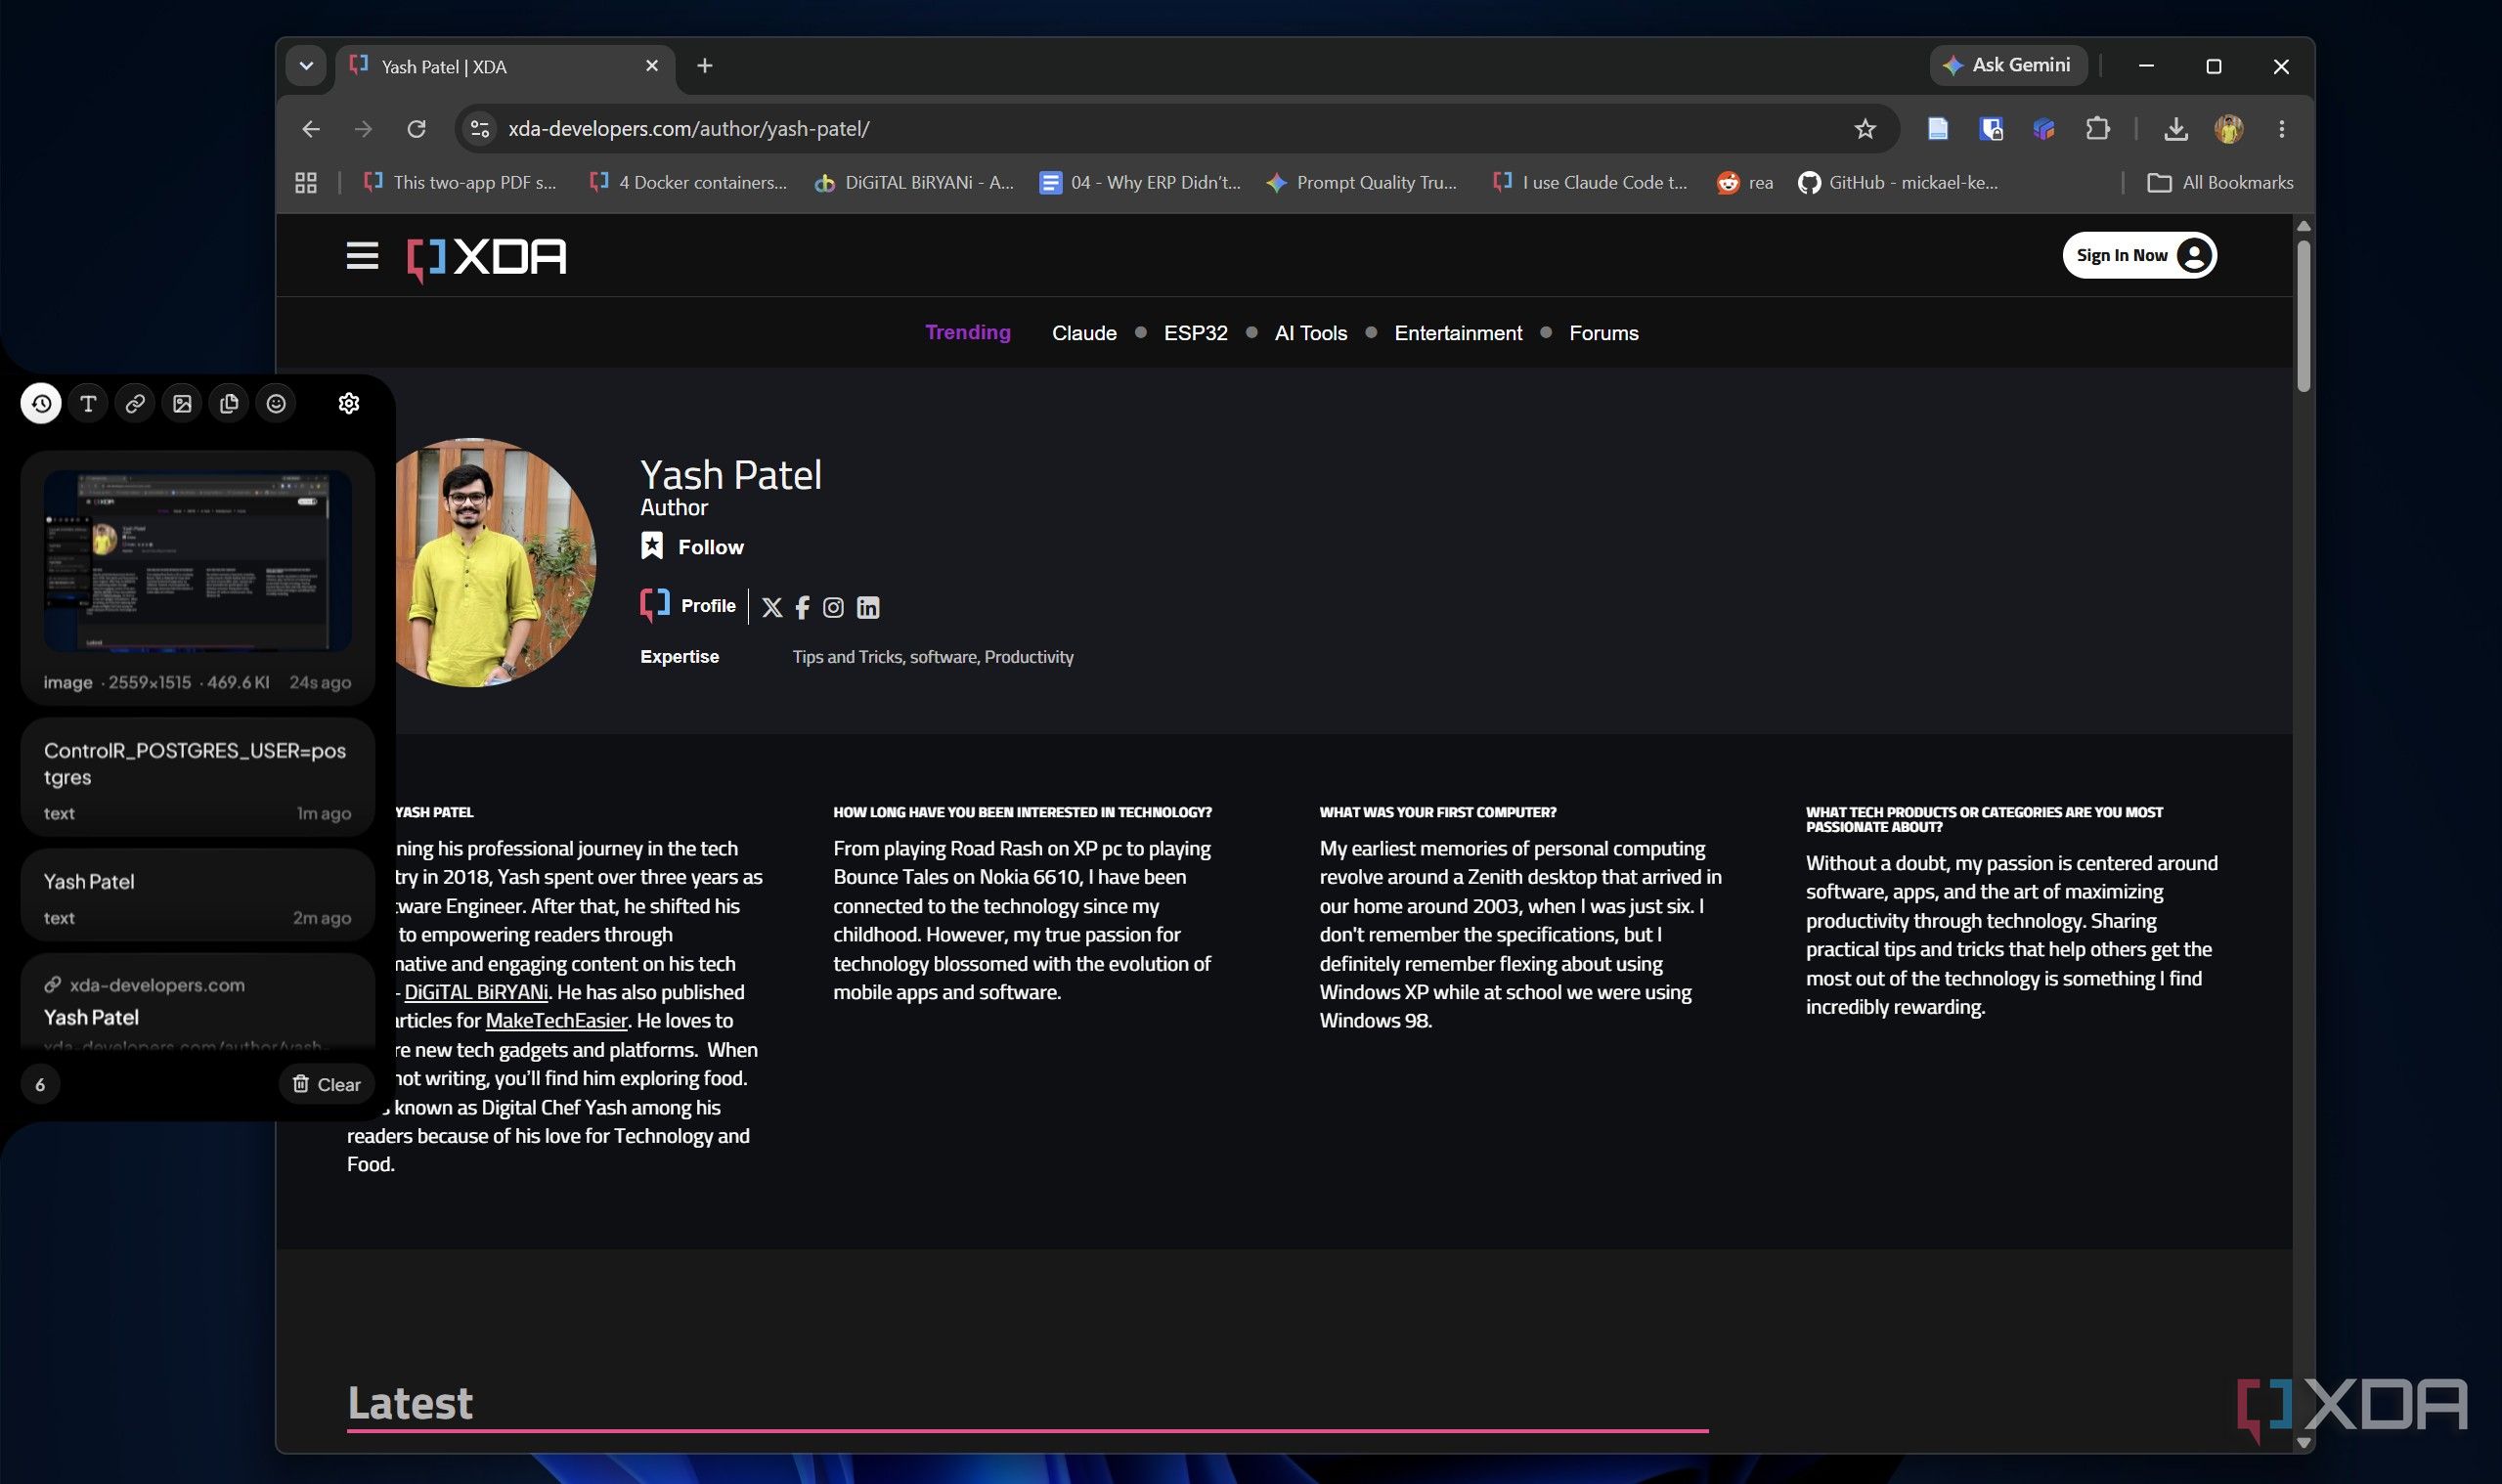Open Chrome profile avatar

pyautogui.click(x=2229, y=129)
